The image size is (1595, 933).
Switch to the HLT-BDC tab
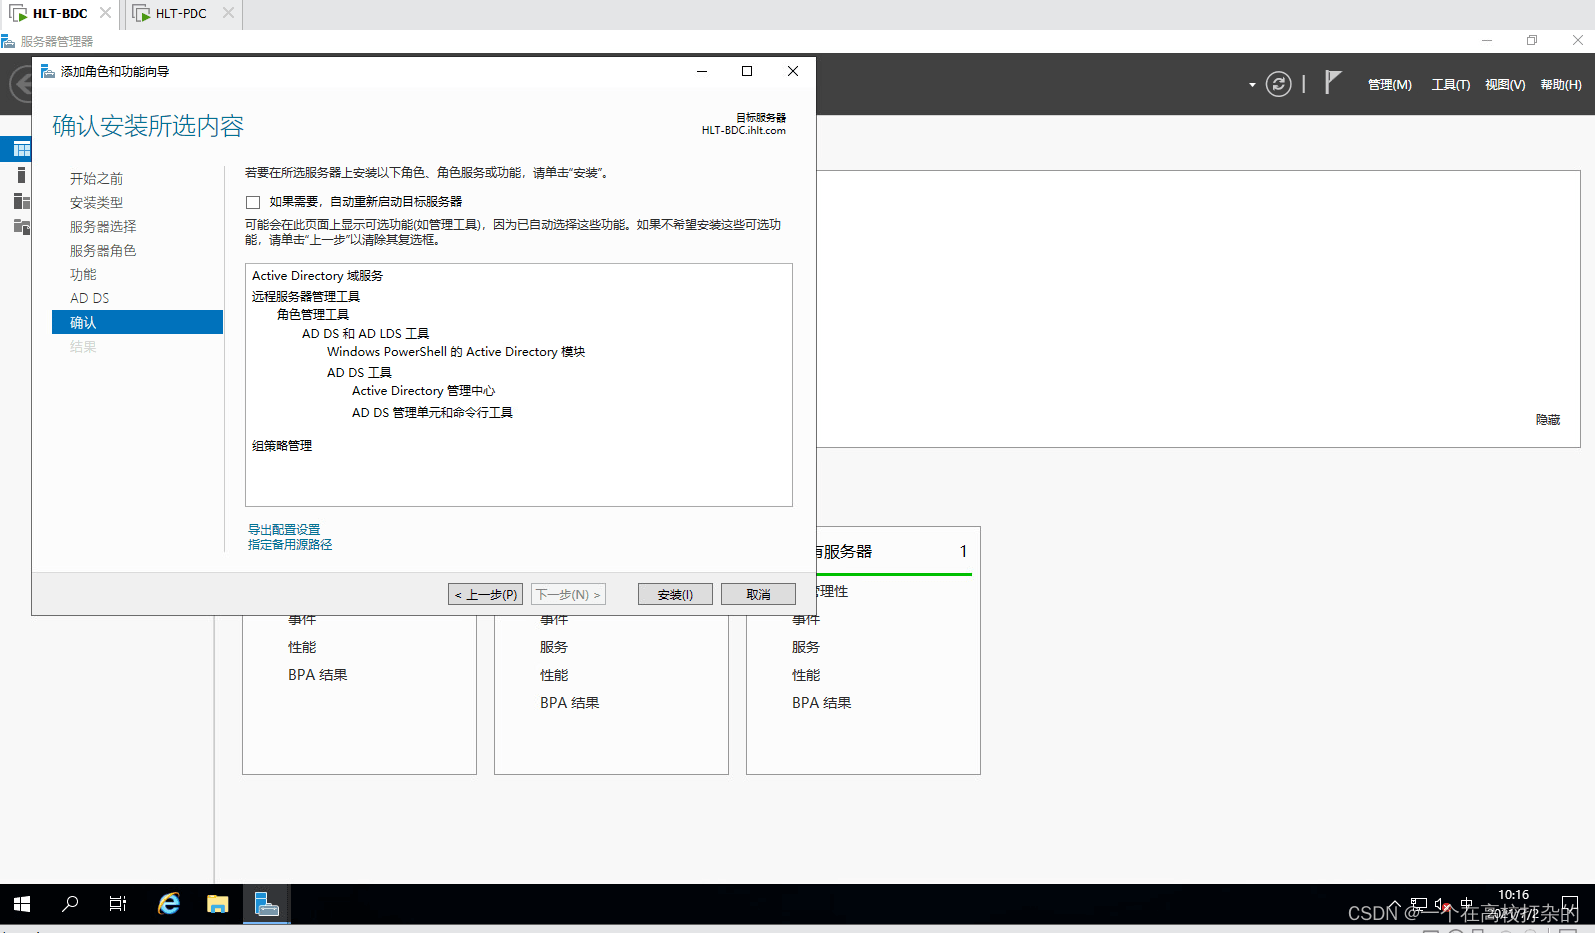coord(60,14)
